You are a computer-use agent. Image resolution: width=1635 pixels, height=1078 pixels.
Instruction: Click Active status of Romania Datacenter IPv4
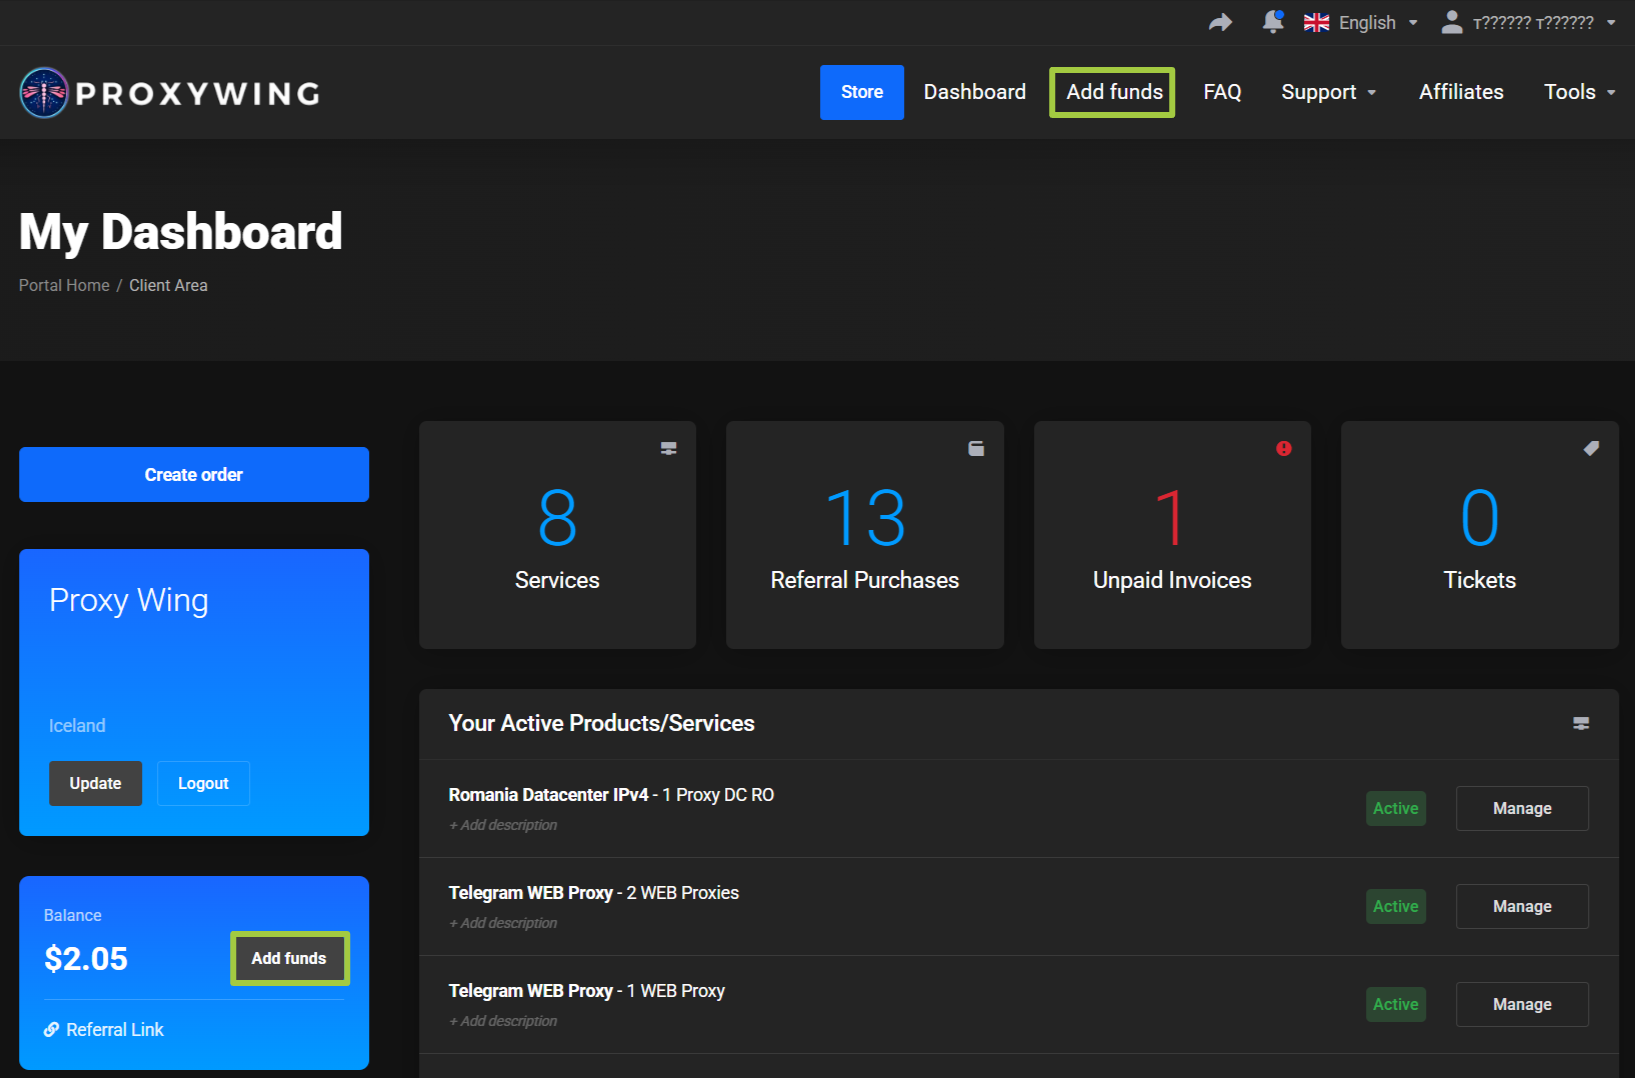point(1396,808)
